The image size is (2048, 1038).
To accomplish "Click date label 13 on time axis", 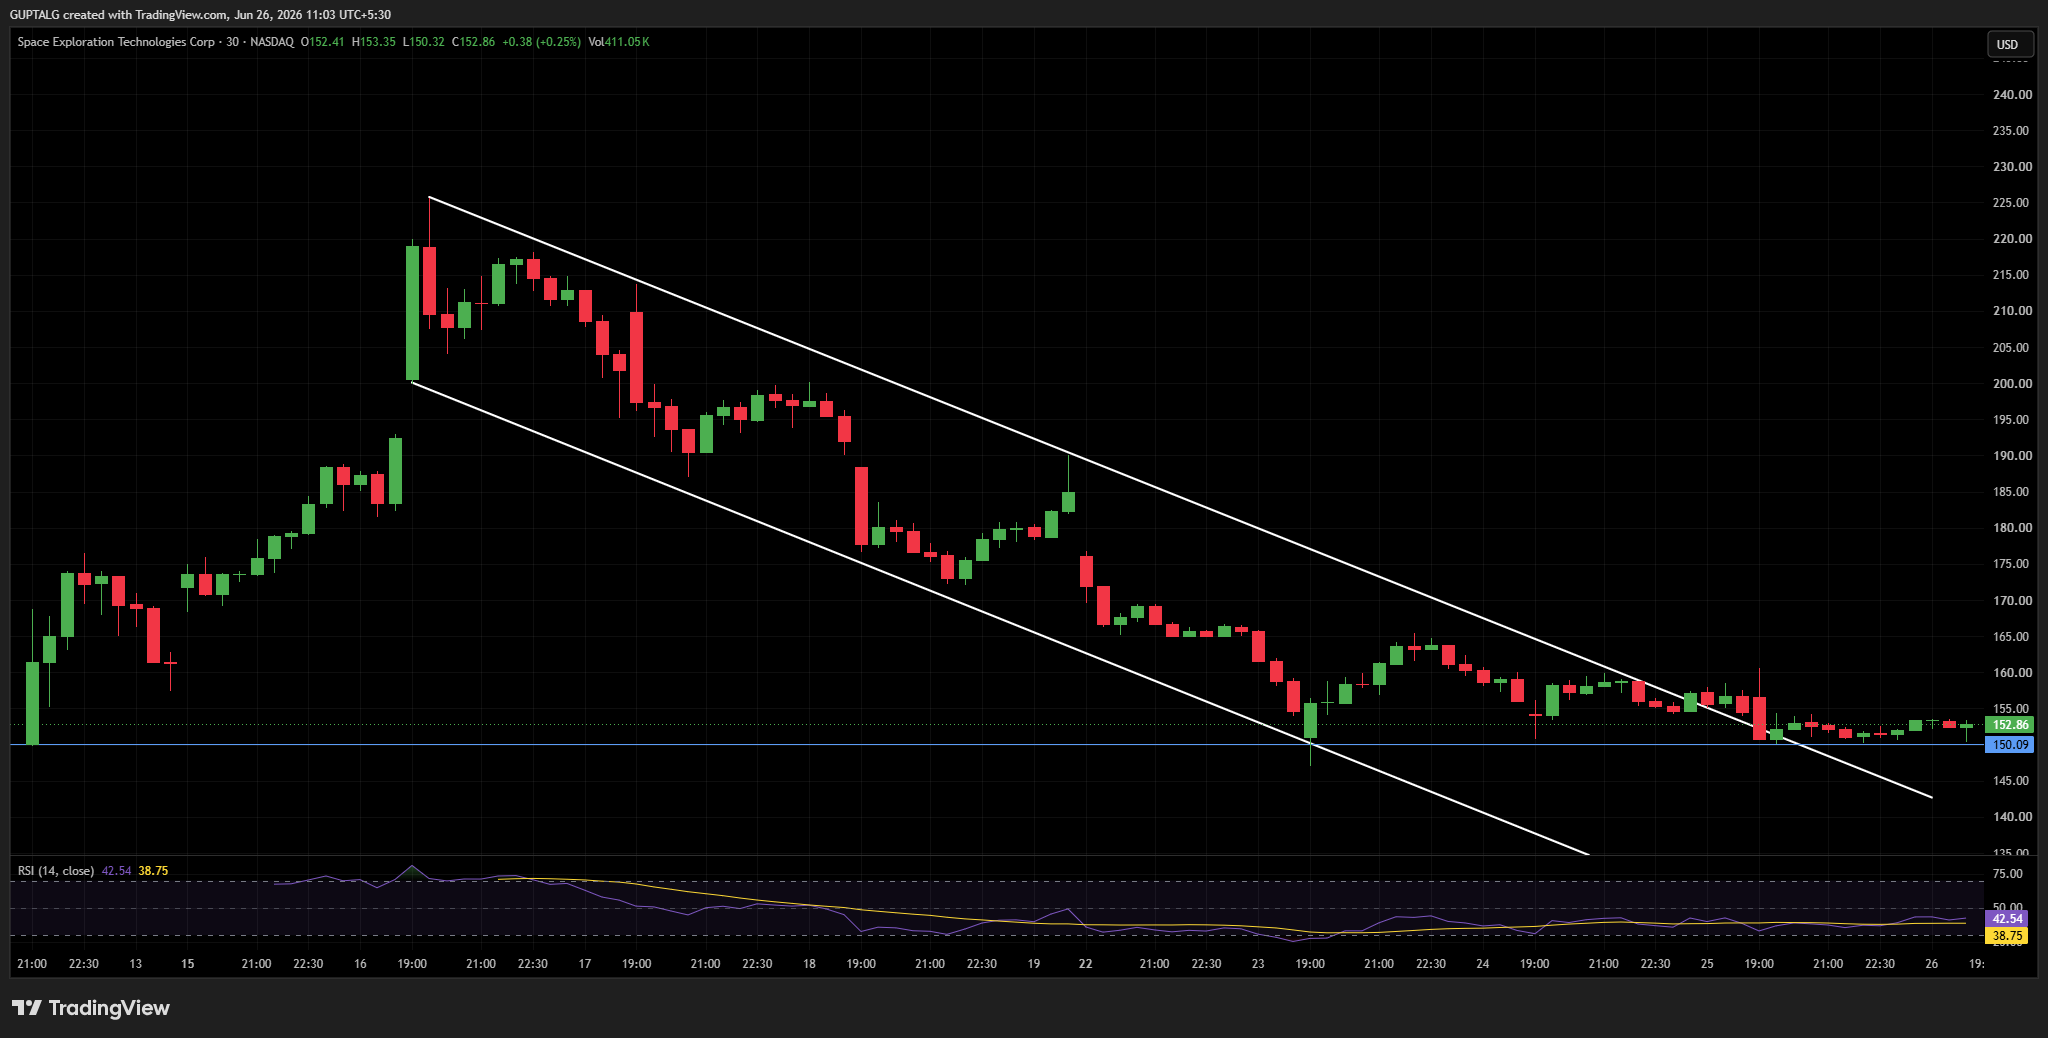I will click(136, 964).
